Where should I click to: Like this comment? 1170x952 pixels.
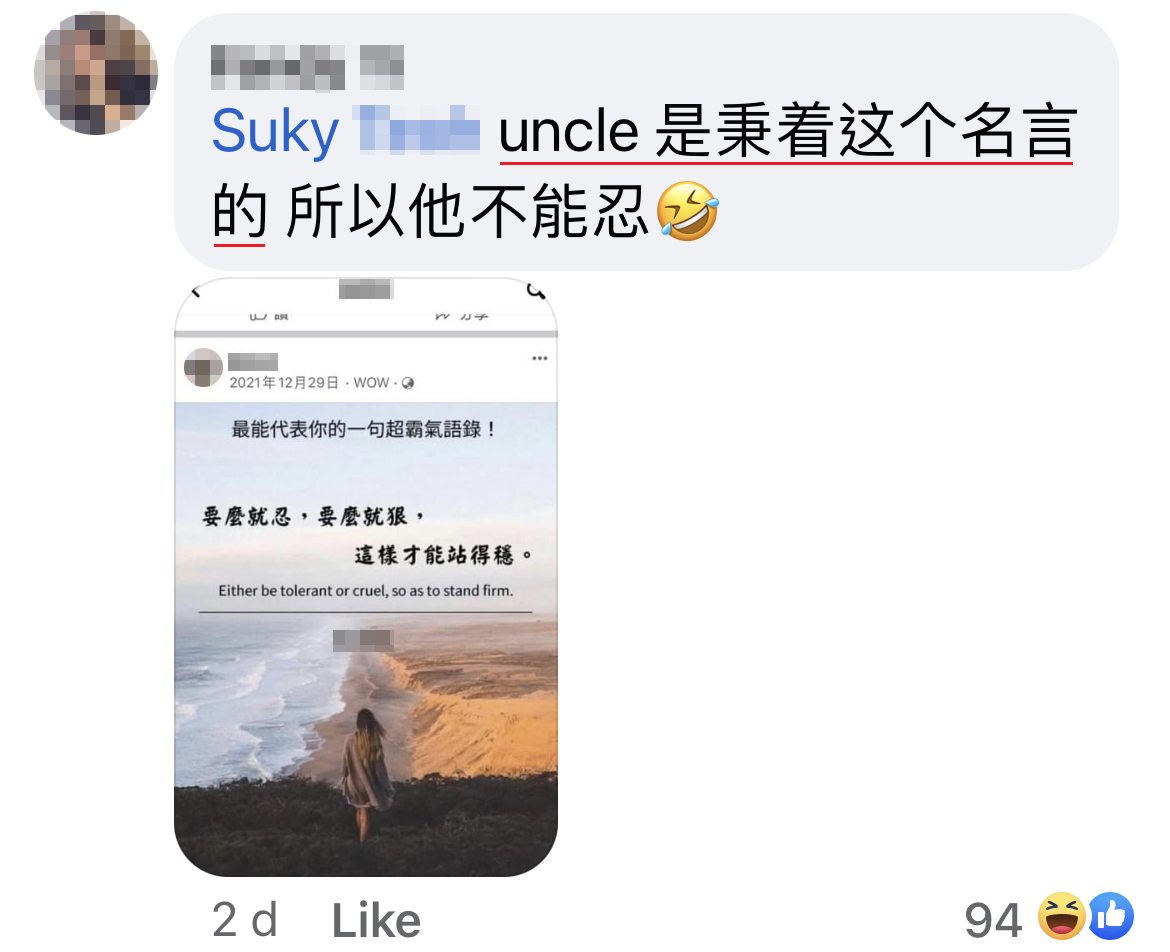(x=376, y=920)
